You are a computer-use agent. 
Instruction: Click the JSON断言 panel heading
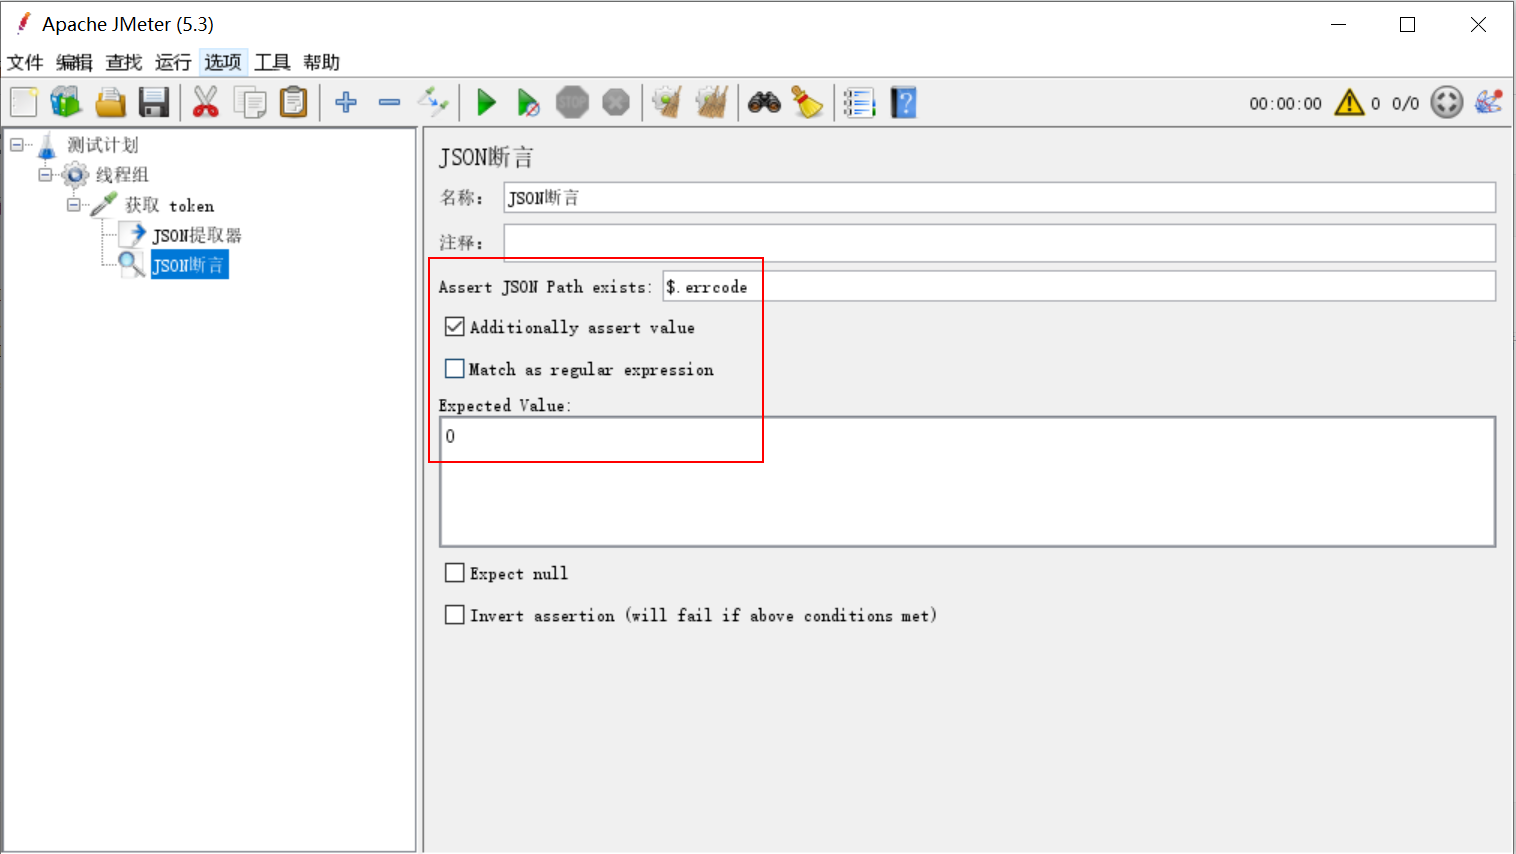[x=486, y=157]
